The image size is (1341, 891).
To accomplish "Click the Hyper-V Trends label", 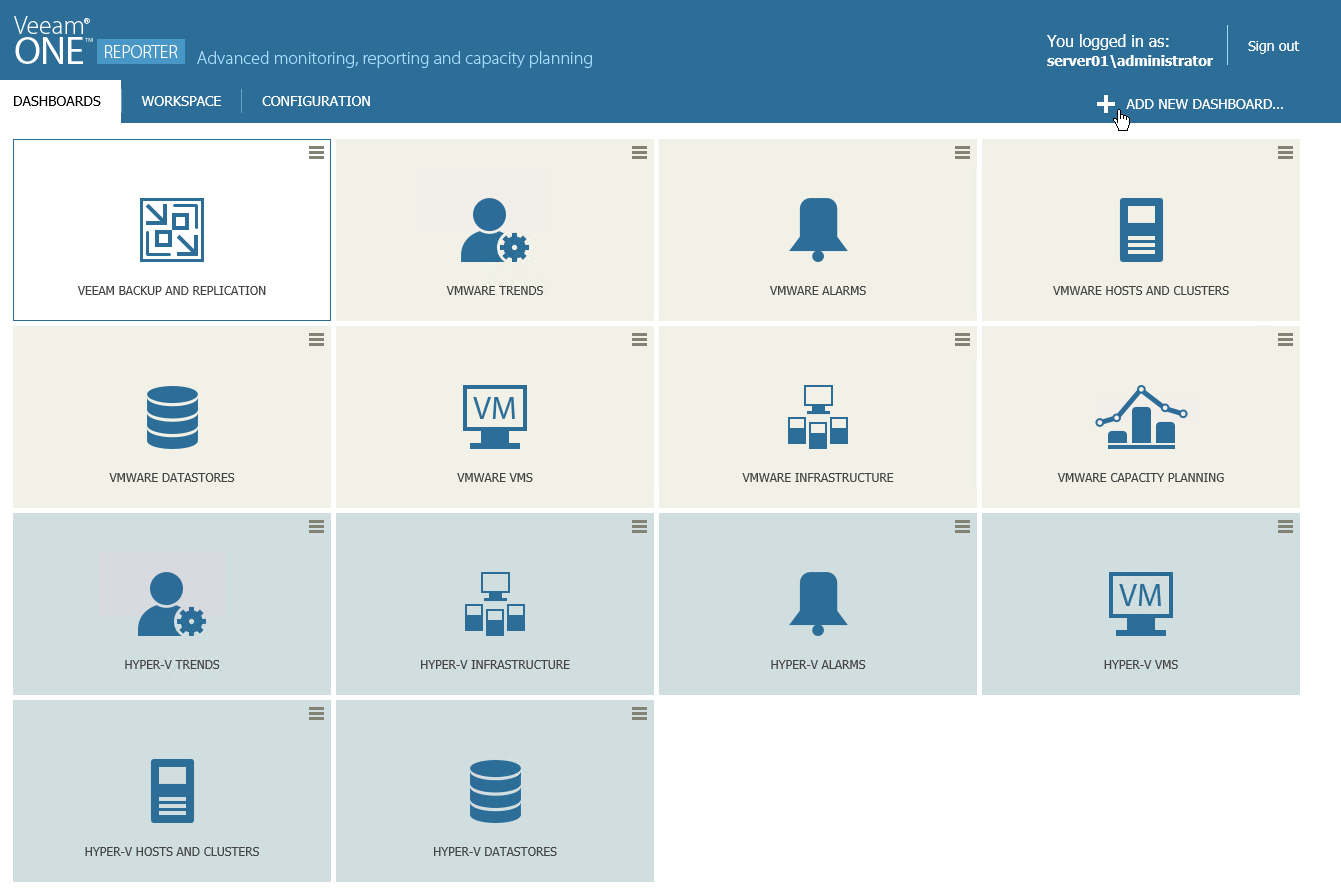I will 172,665.
